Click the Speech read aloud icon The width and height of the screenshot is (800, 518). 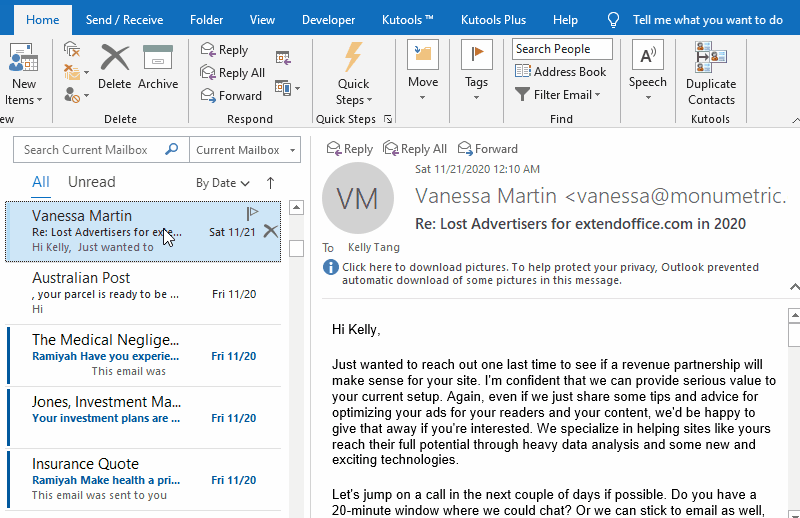tap(647, 54)
